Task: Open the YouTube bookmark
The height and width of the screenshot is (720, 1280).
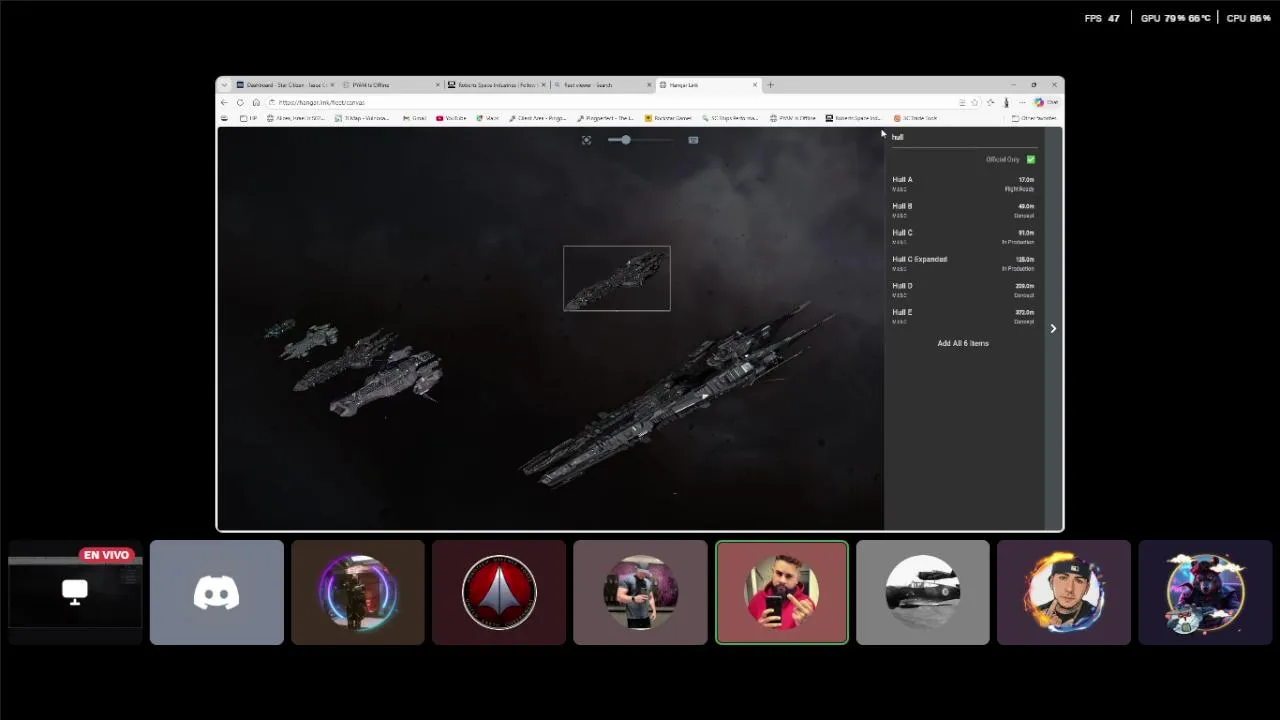Action: click(451, 118)
